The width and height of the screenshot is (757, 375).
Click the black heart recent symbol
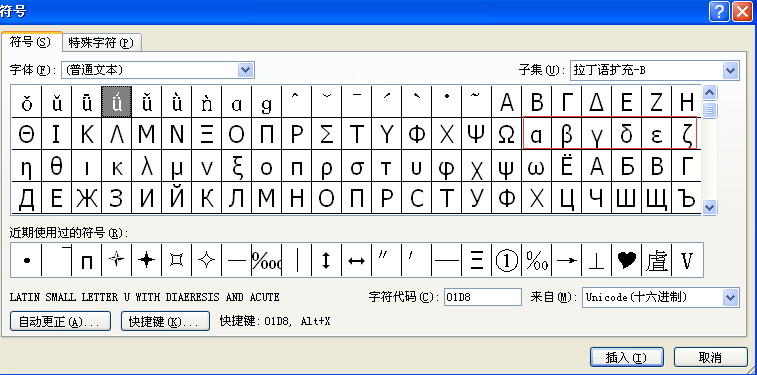tap(627, 260)
